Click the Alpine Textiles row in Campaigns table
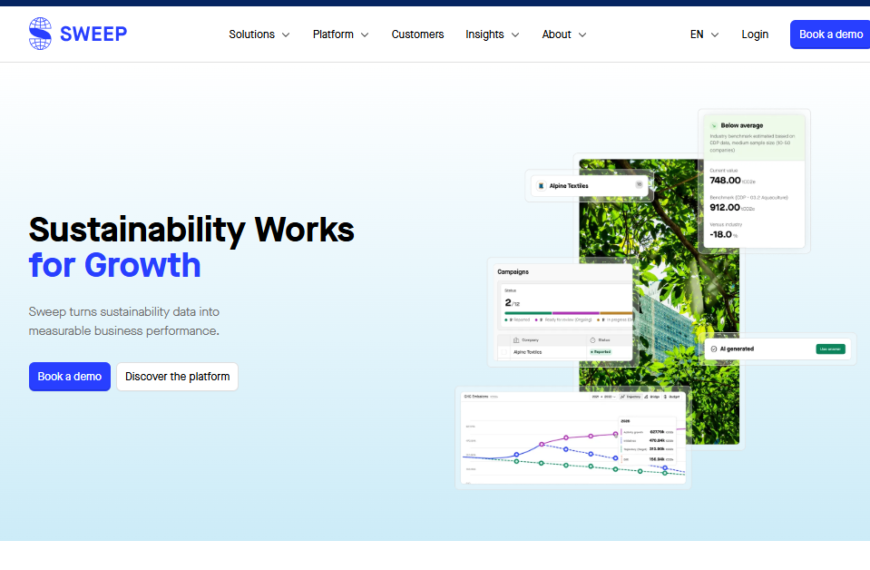Viewport: 870px width, 570px height. tap(565, 352)
